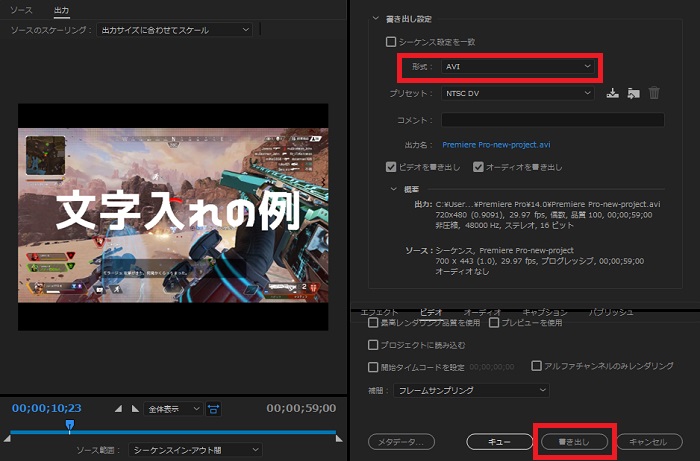Screen dimensions: 700x461
Task: Enable アルファチャンネルのみレンダリング checkbox
Action: pos(536,366)
